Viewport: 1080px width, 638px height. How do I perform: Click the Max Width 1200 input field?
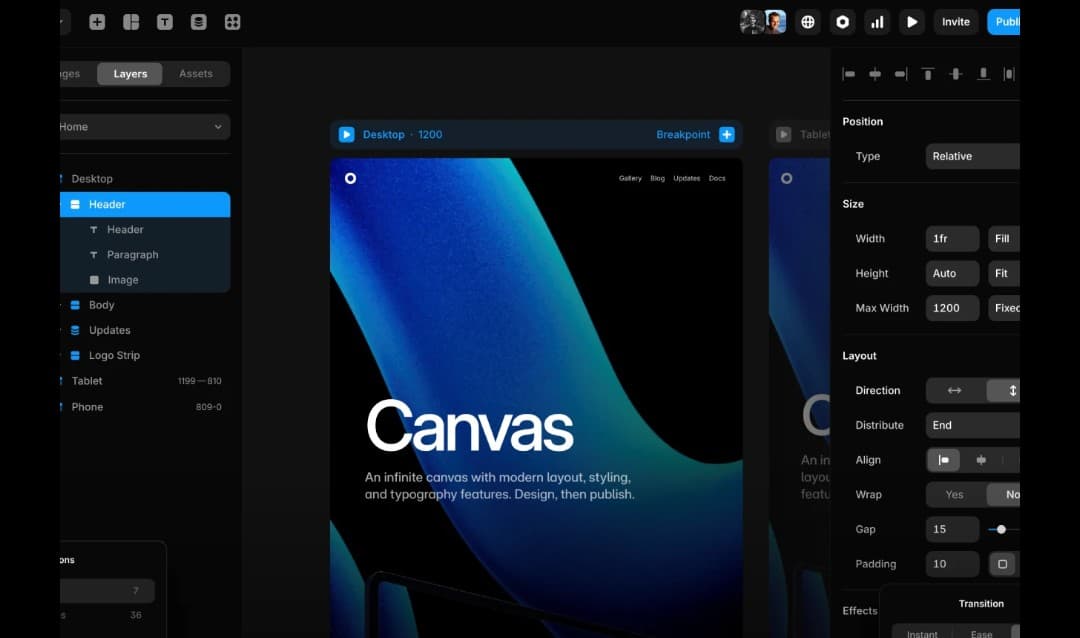click(953, 308)
